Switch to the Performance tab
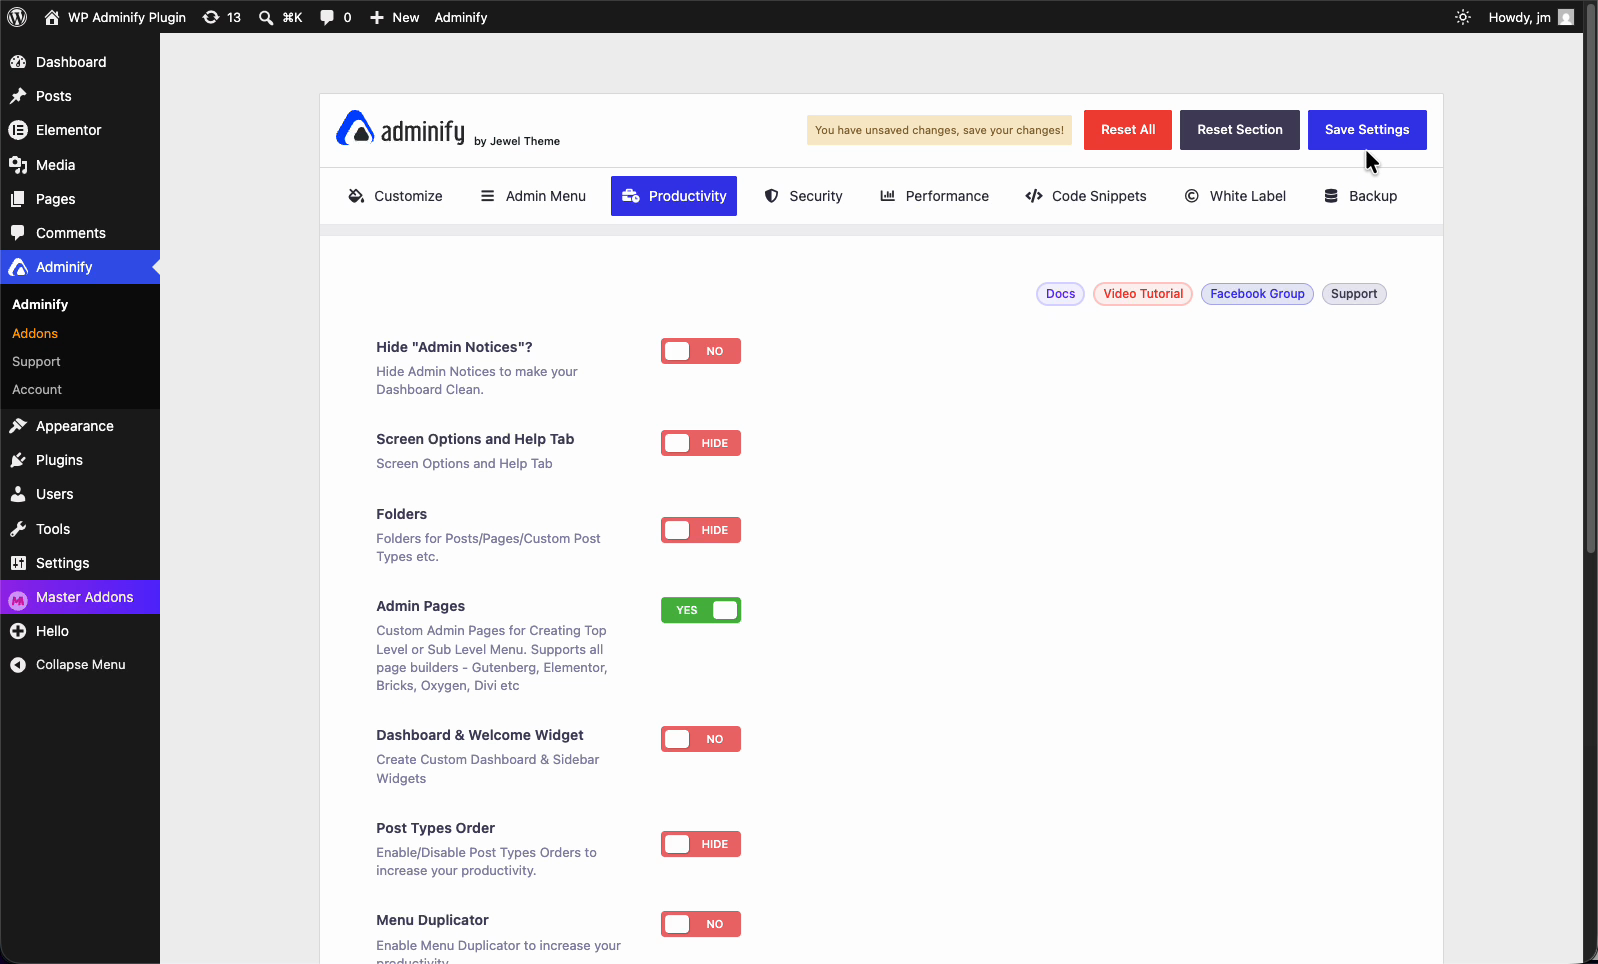This screenshot has width=1598, height=964. 934,196
